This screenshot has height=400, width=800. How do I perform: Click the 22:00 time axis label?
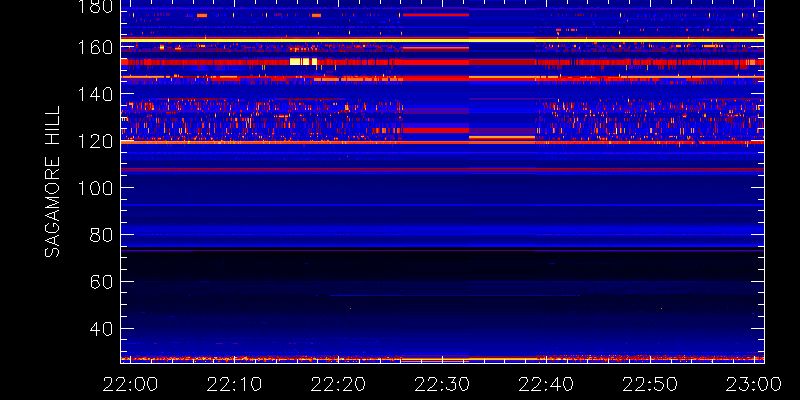click(x=129, y=384)
